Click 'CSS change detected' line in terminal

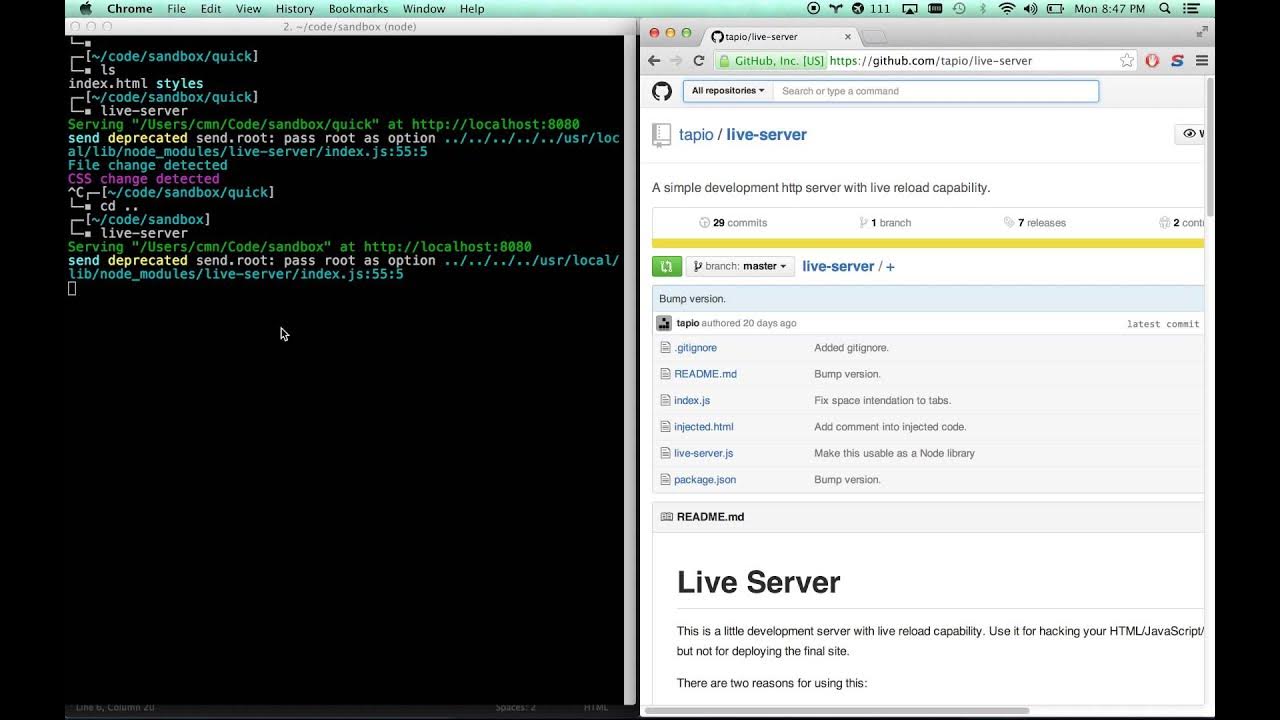(143, 179)
